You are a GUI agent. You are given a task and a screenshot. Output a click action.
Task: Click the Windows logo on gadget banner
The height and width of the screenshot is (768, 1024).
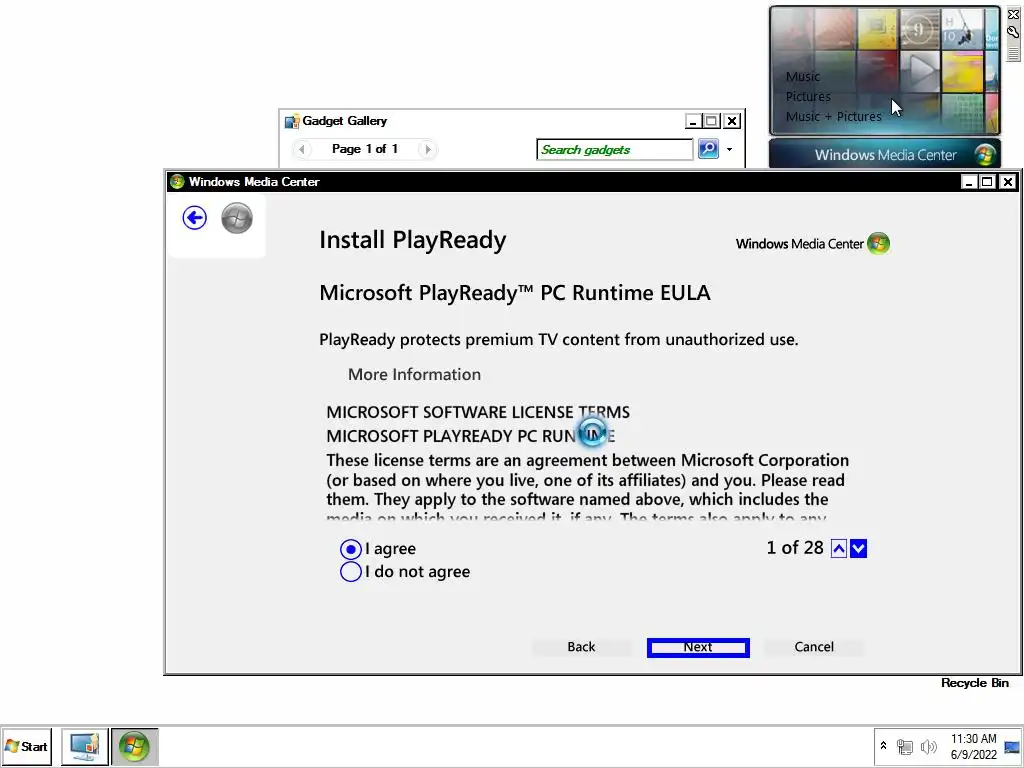(984, 155)
